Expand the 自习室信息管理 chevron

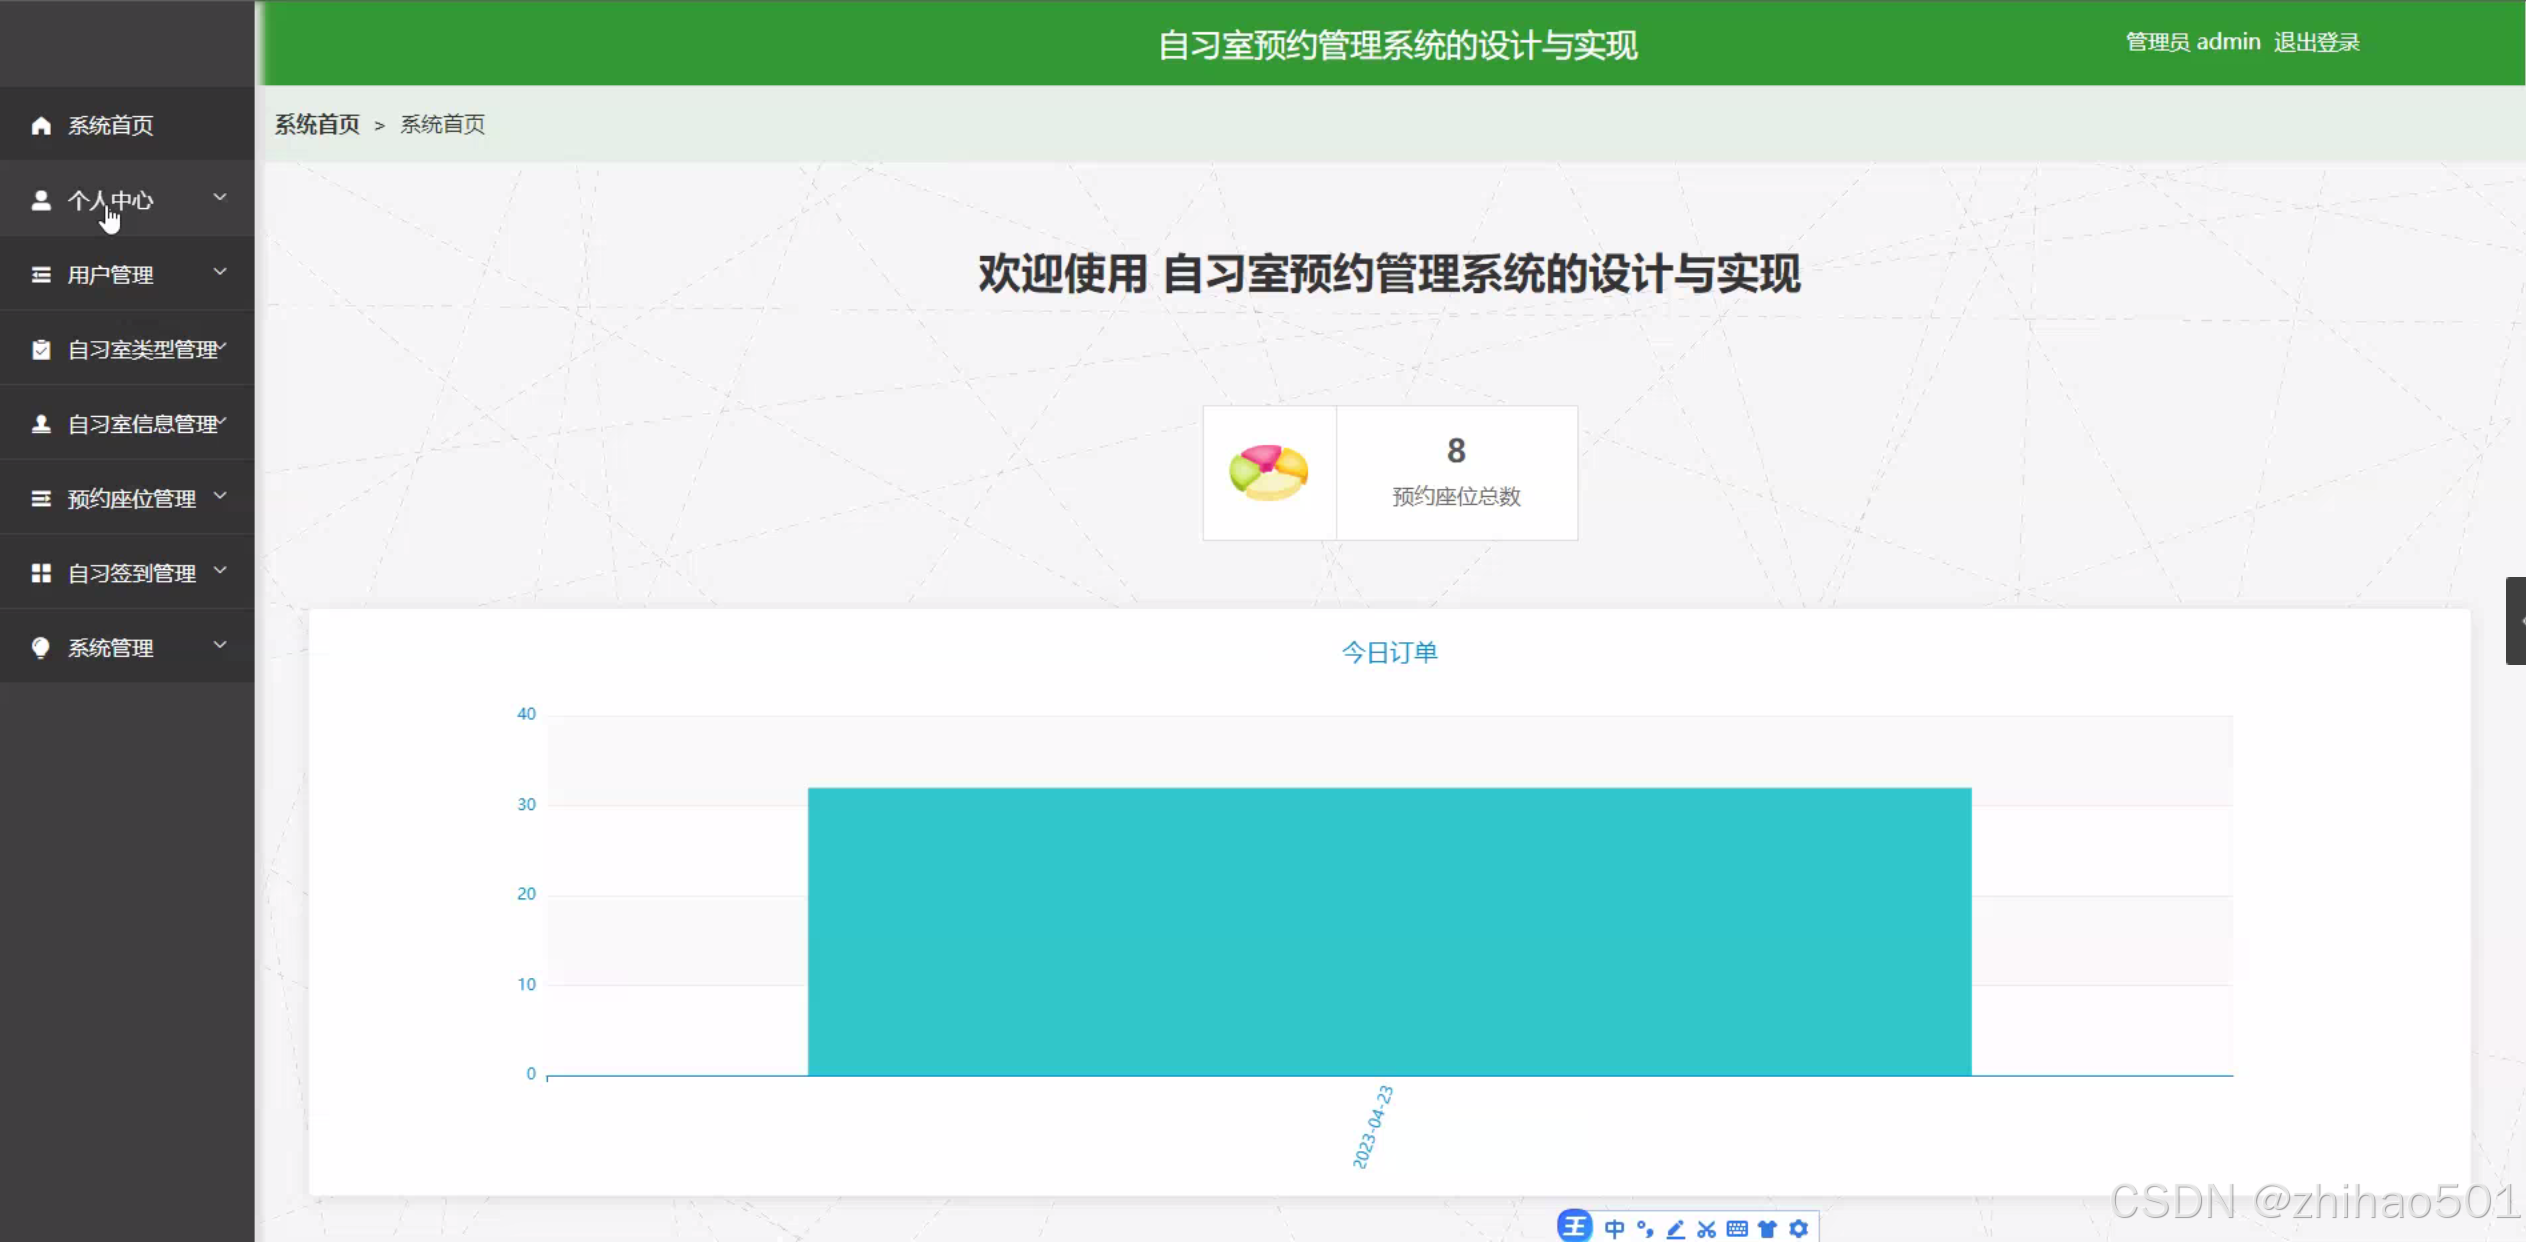tap(223, 420)
